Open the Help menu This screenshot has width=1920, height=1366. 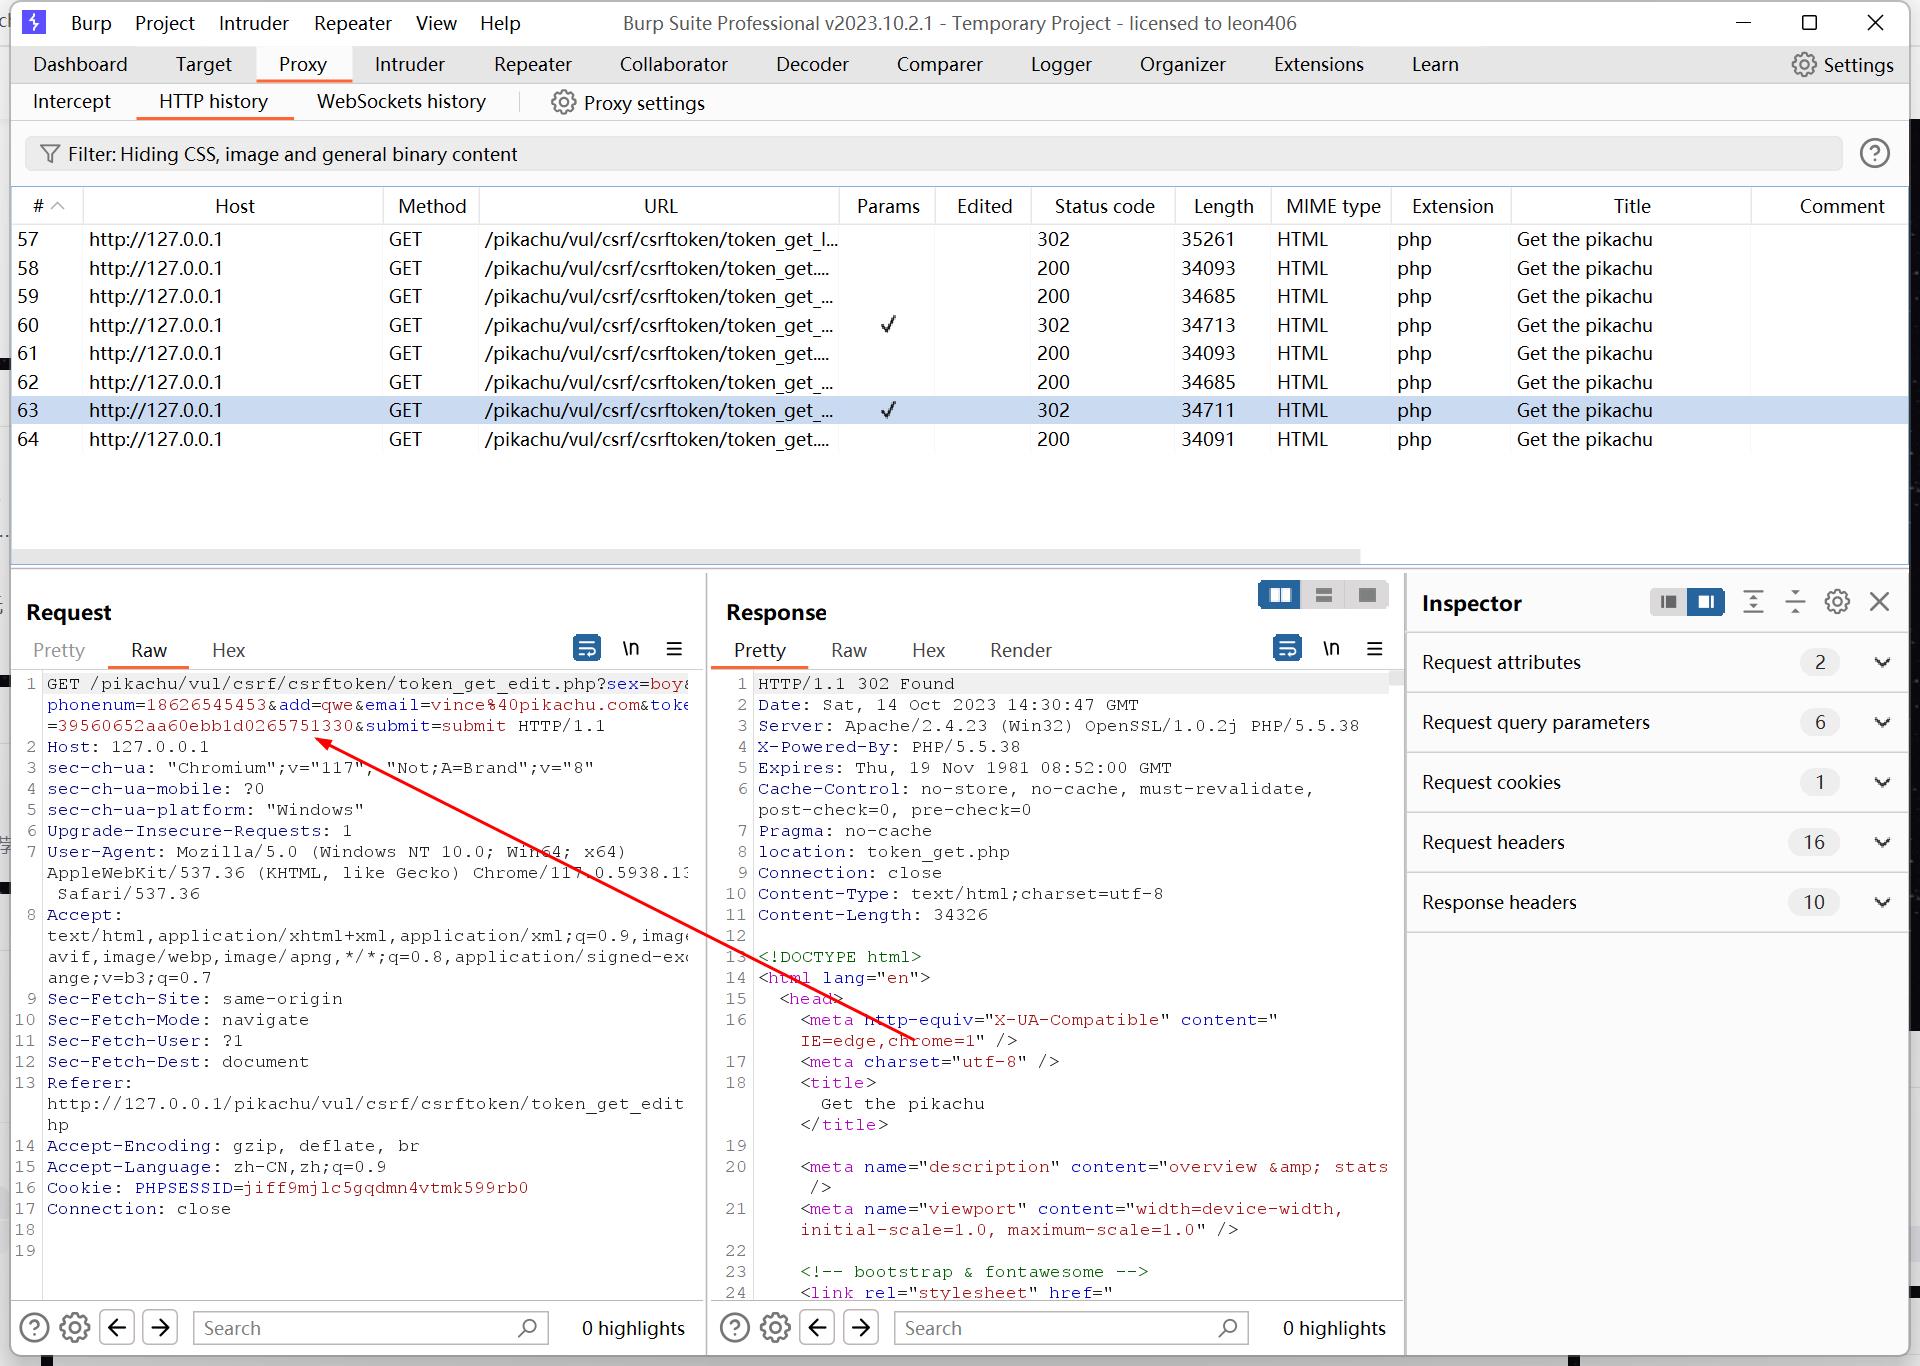click(500, 22)
